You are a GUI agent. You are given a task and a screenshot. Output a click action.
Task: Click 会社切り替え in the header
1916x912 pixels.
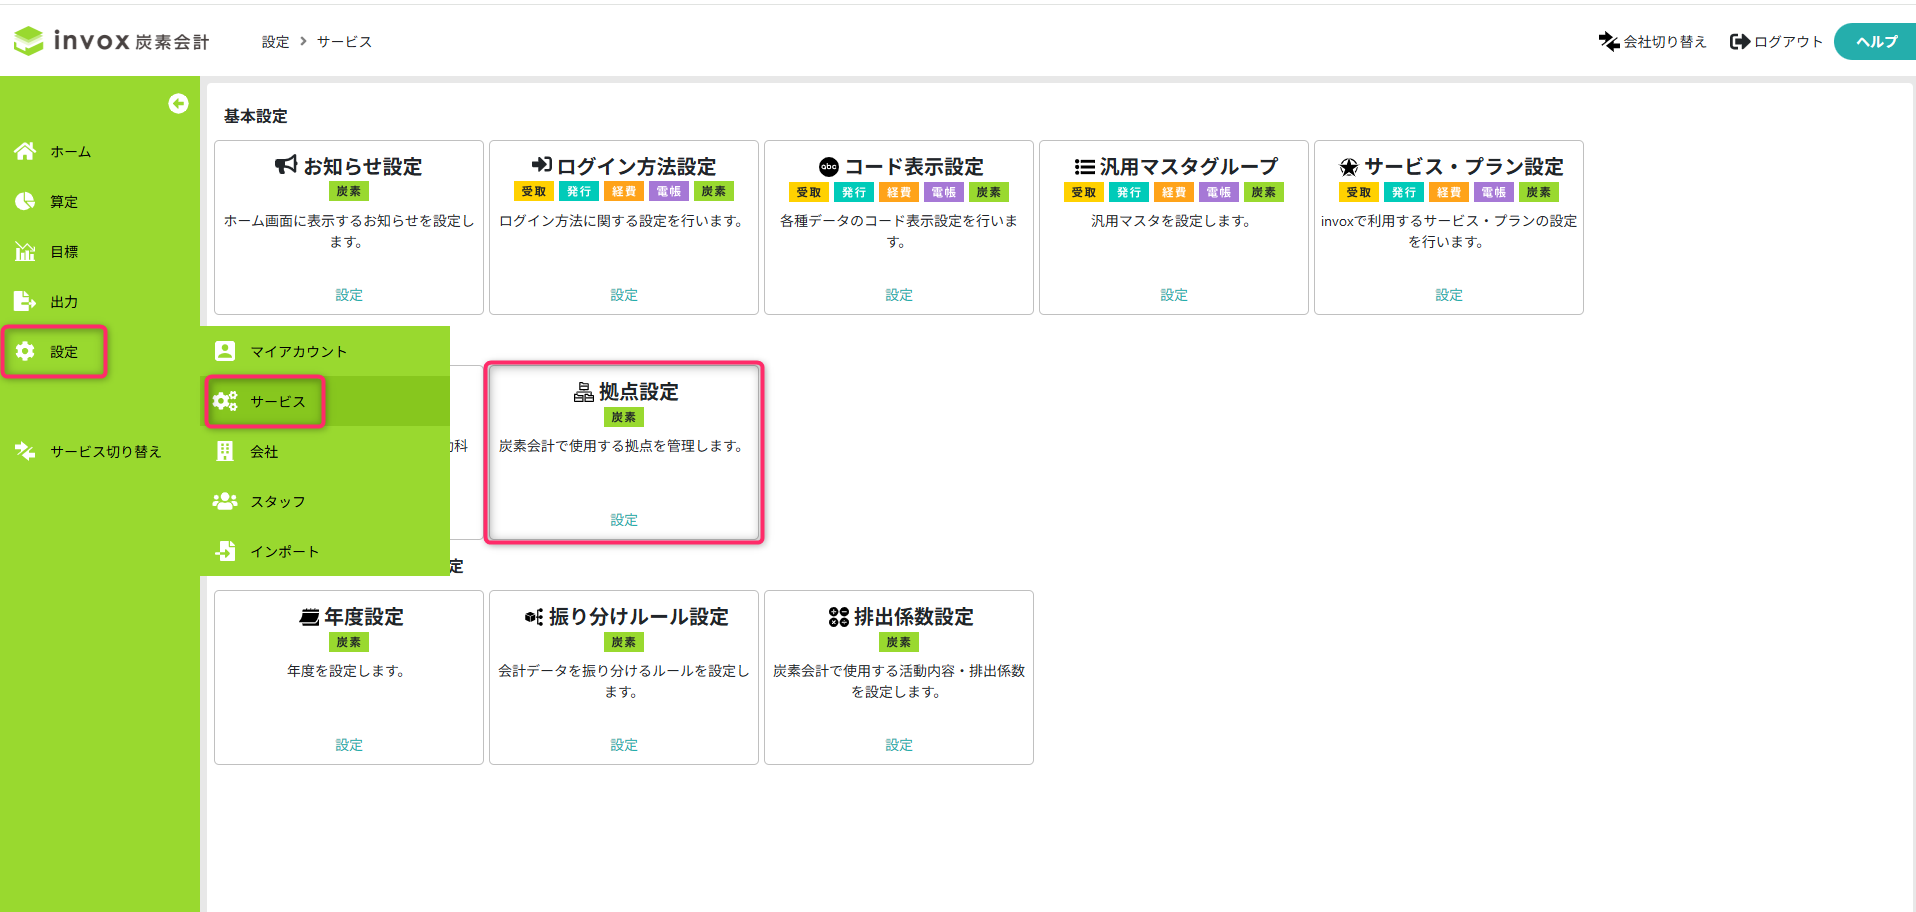point(1652,41)
